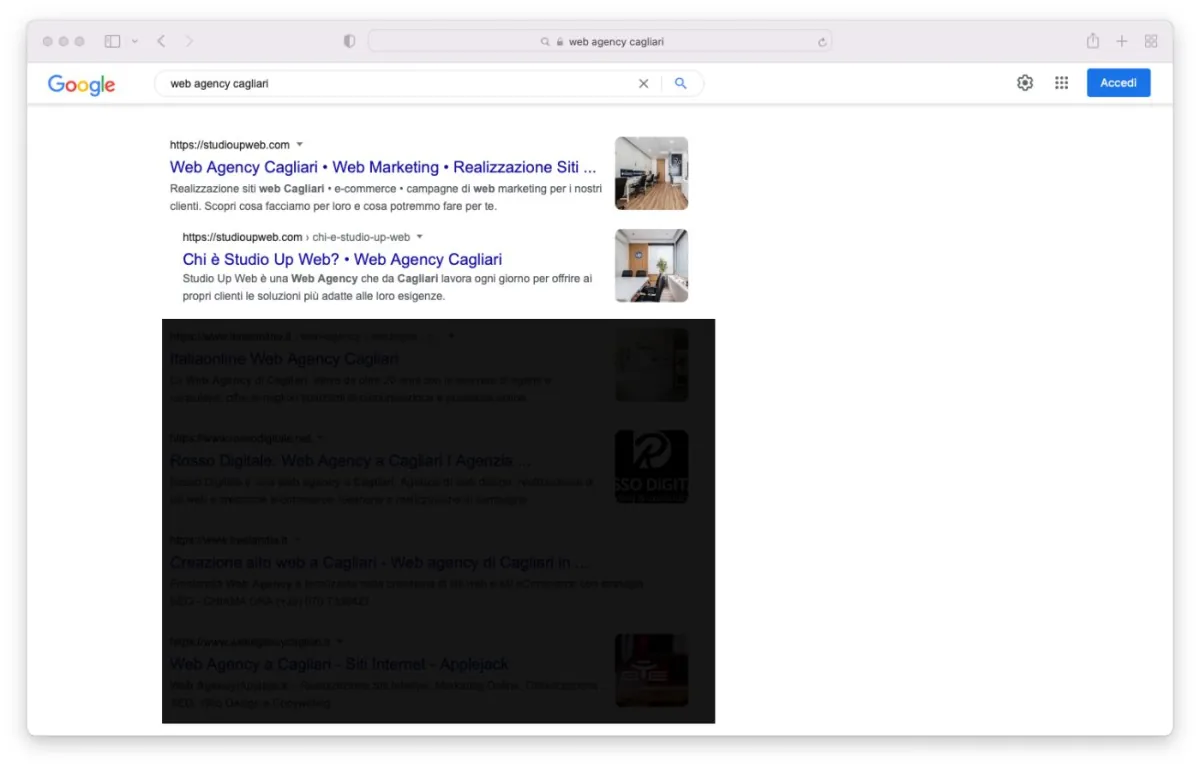Viewport: 1200px width, 769px height.
Task: Open the Google apps grid icon
Action: 1062,83
